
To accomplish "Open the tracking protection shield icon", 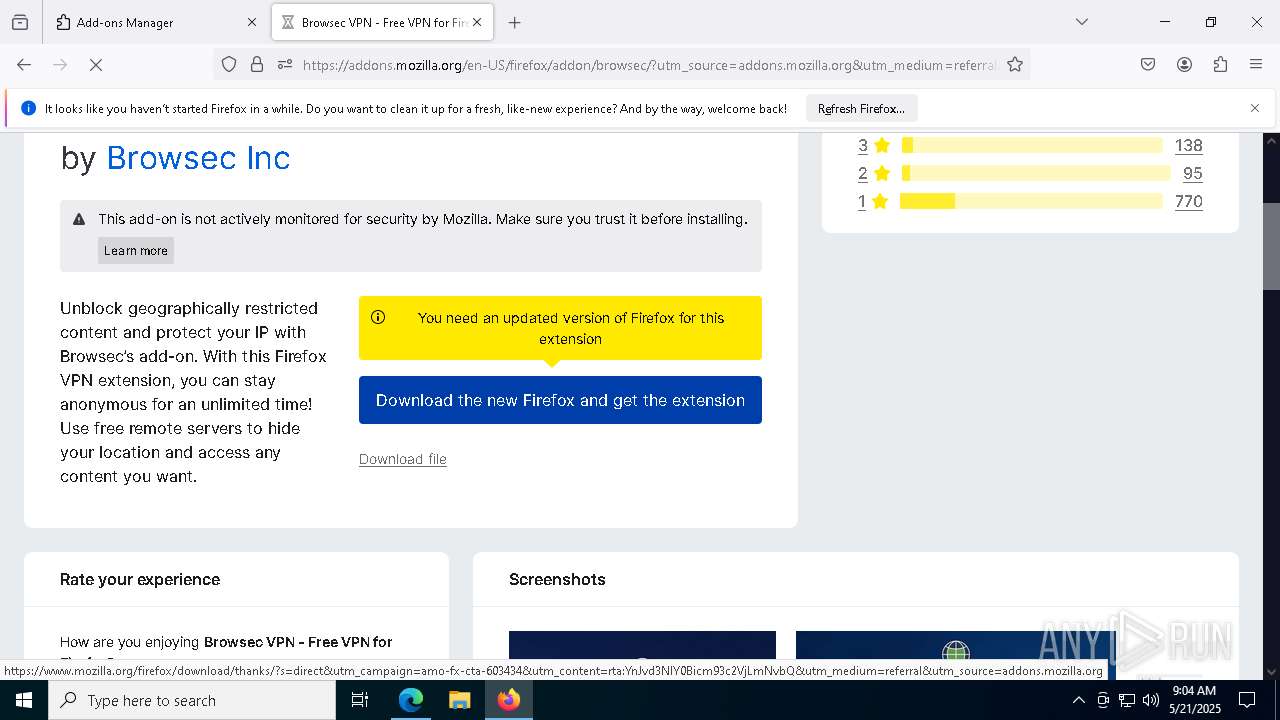I will click(229, 64).
